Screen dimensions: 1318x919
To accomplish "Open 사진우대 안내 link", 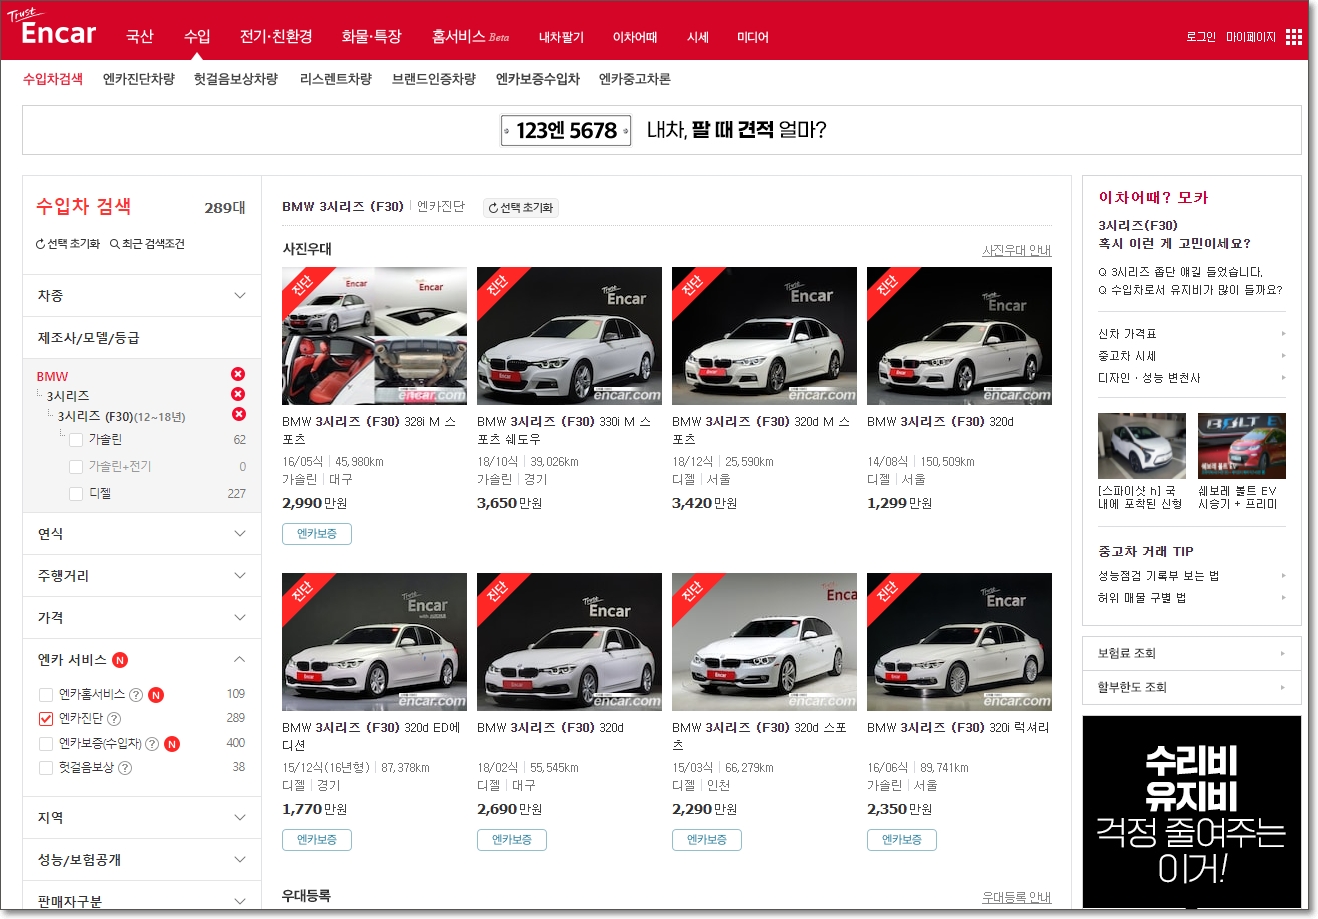I will point(1017,251).
